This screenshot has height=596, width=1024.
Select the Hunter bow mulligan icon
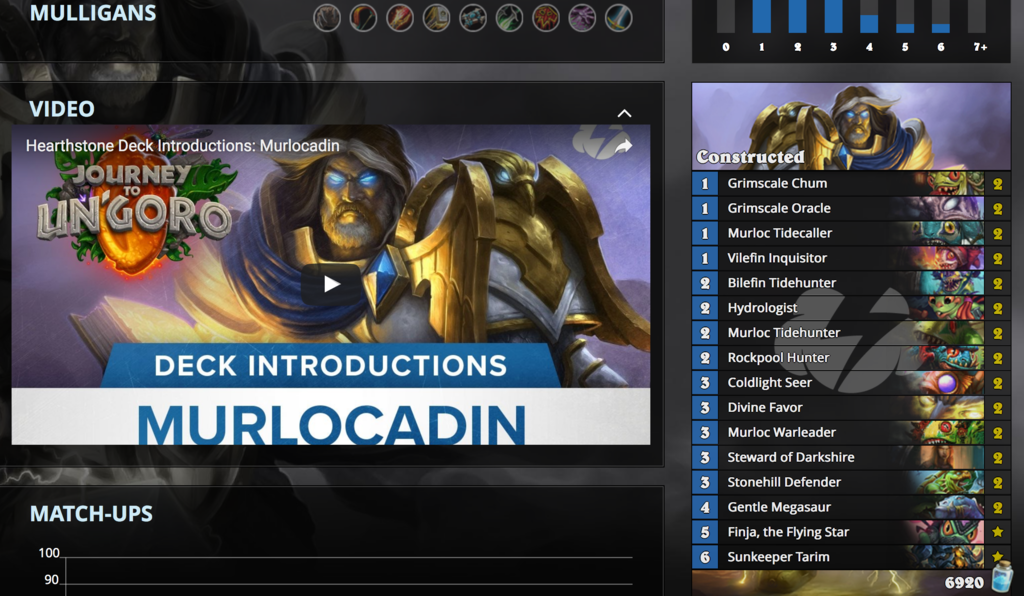click(x=363, y=18)
